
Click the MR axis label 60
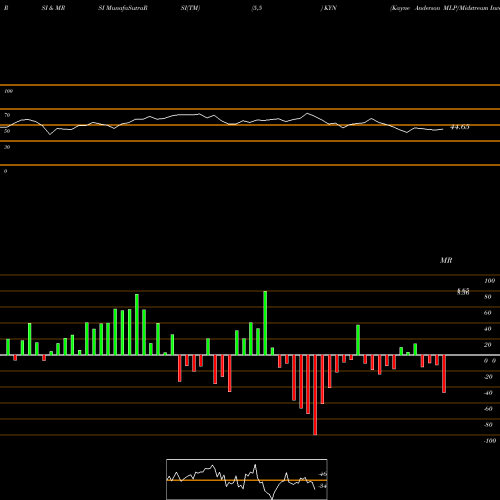click(x=488, y=313)
